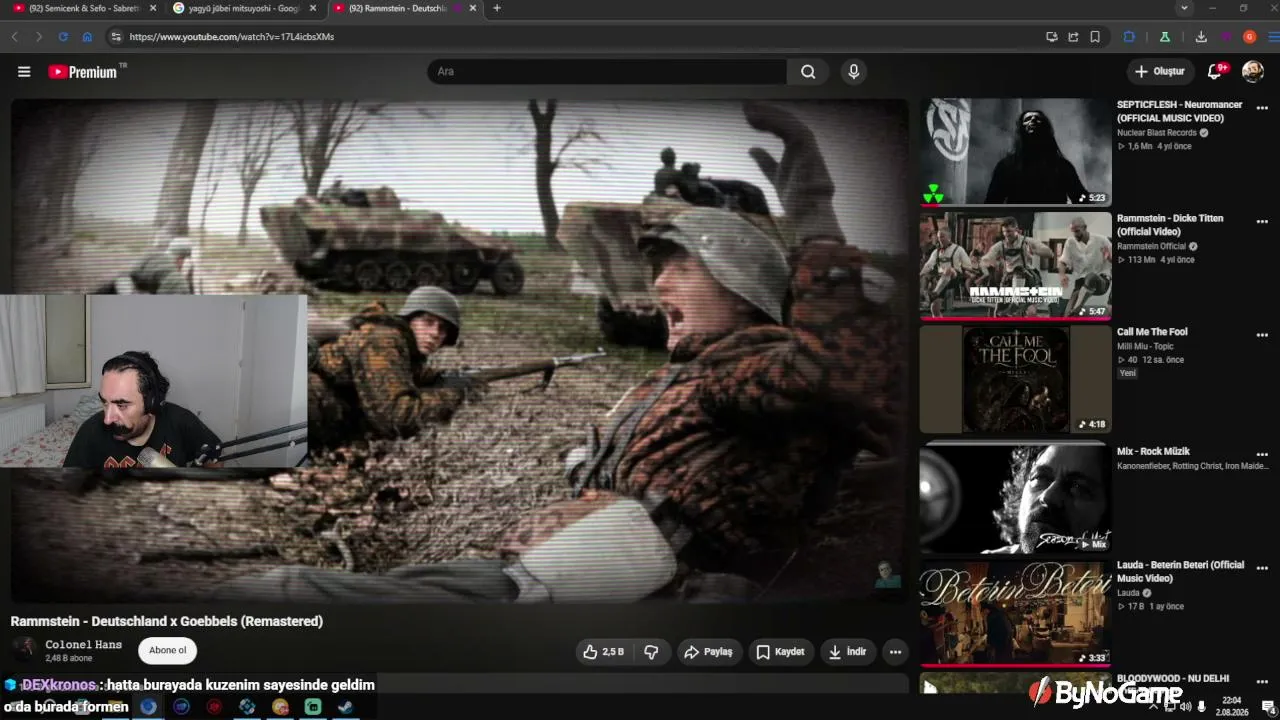Open options for SEPTICFLESH Neuromancer video
The image size is (1280, 720).
pyautogui.click(x=1262, y=108)
